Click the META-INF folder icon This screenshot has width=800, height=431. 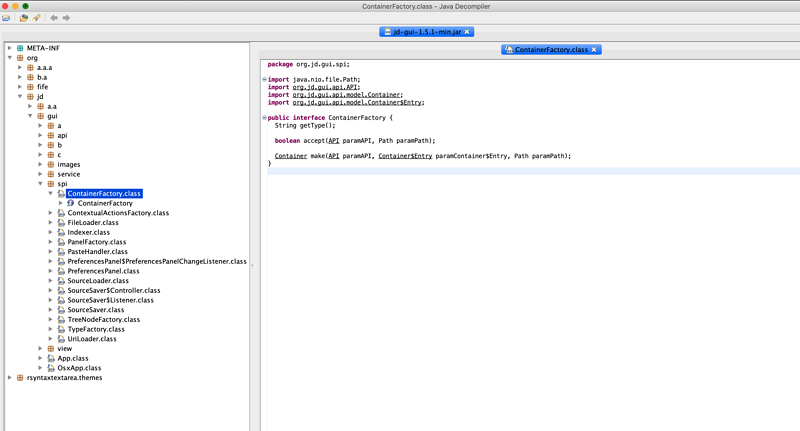pyautogui.click(x=20, y=48)
